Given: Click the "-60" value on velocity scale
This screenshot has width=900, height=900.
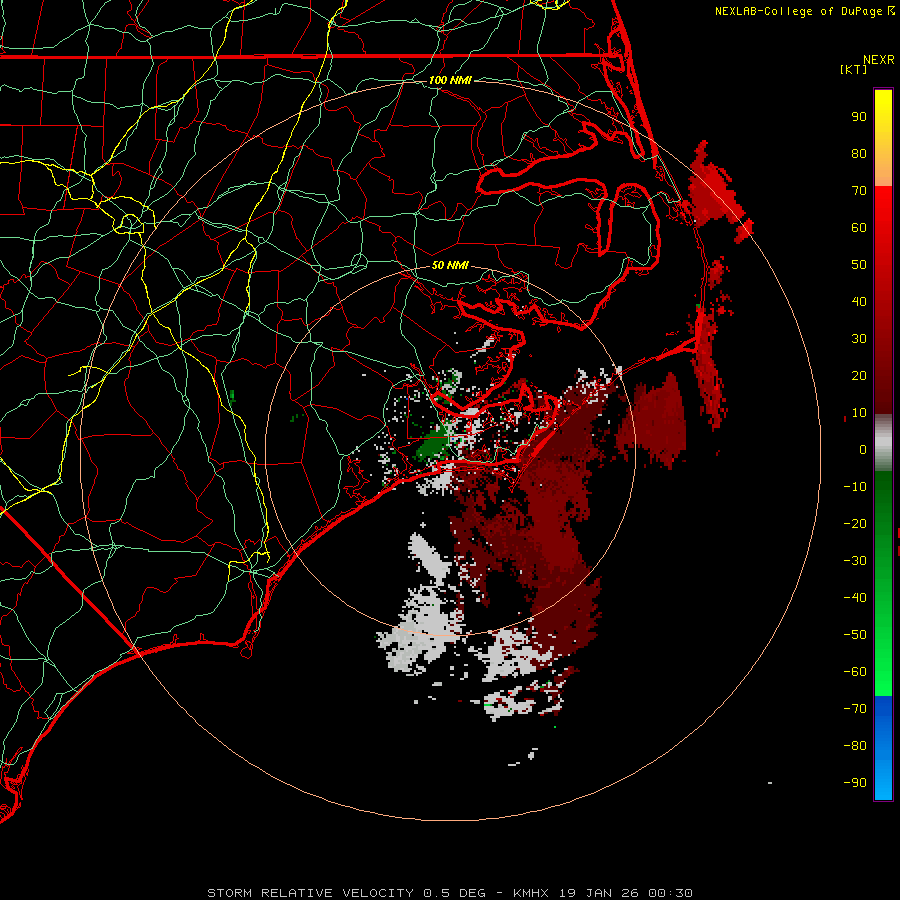Looking at the screenshot, I should [x=855, y=672].
